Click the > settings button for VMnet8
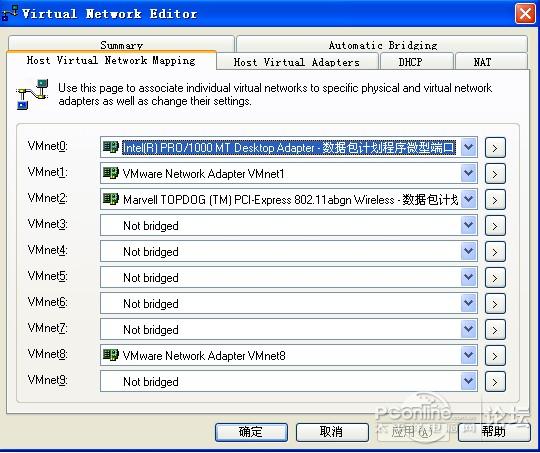 pyautogui.click(x=495, y=356)
